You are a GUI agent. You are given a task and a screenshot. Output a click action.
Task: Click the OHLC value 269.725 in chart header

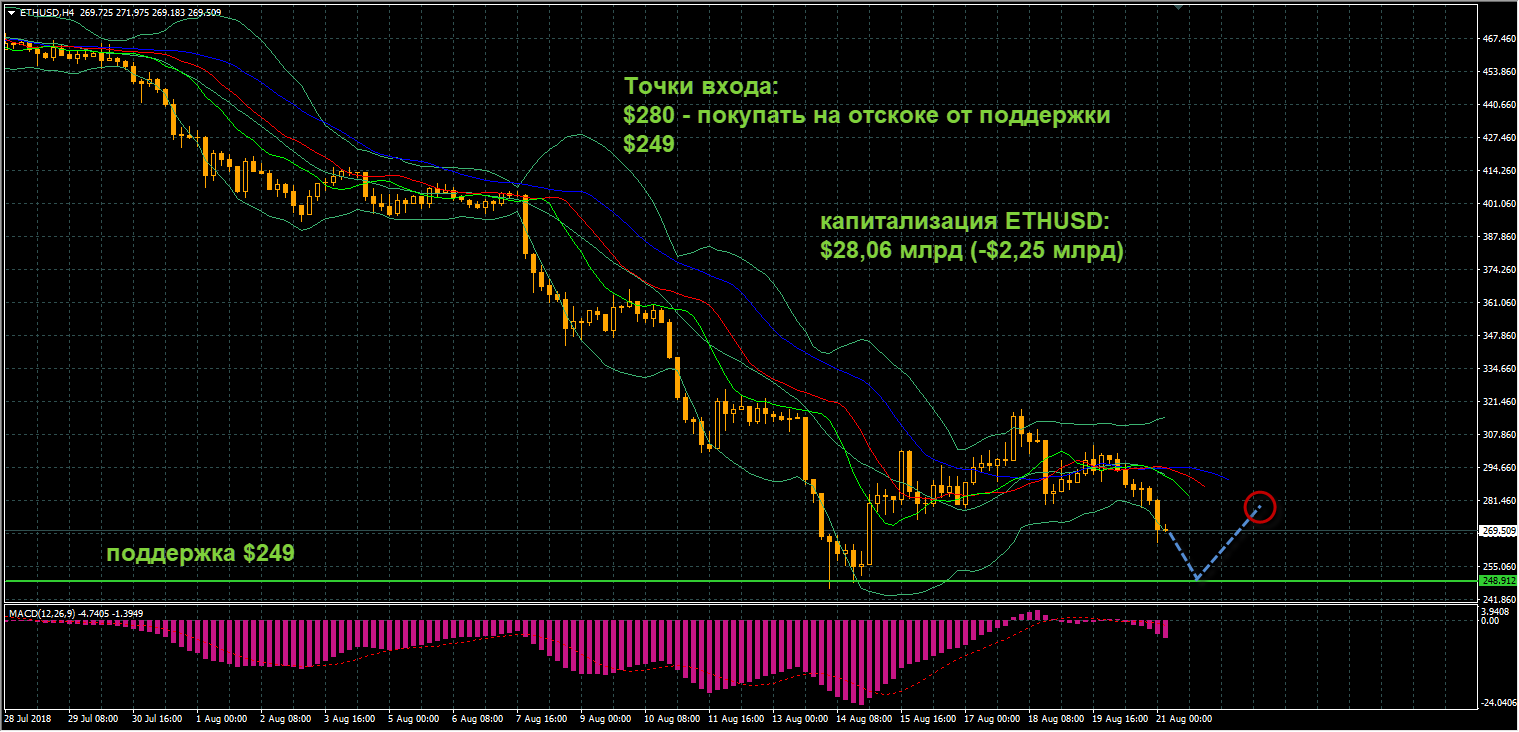pos(94,13)
